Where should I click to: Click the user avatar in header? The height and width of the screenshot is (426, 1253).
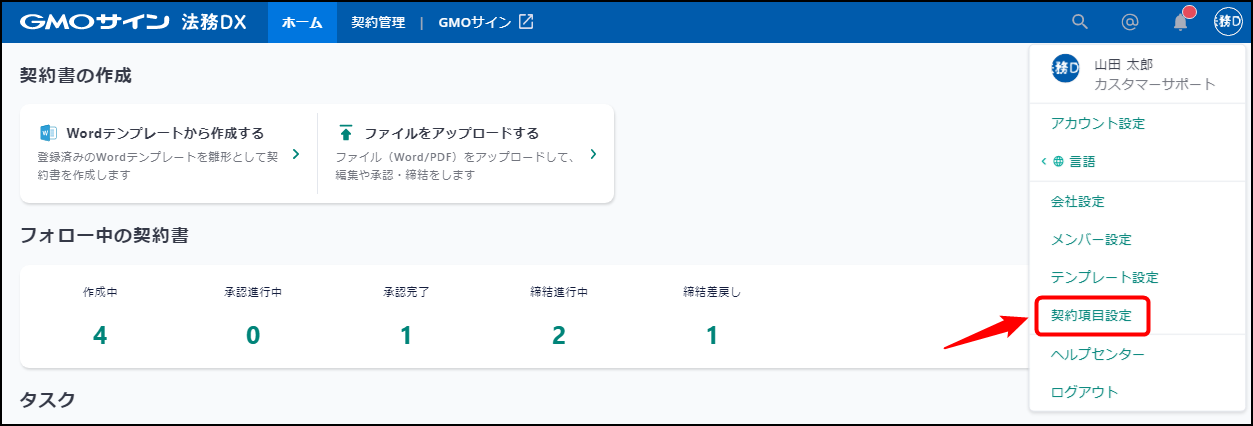click(1228, 21)
